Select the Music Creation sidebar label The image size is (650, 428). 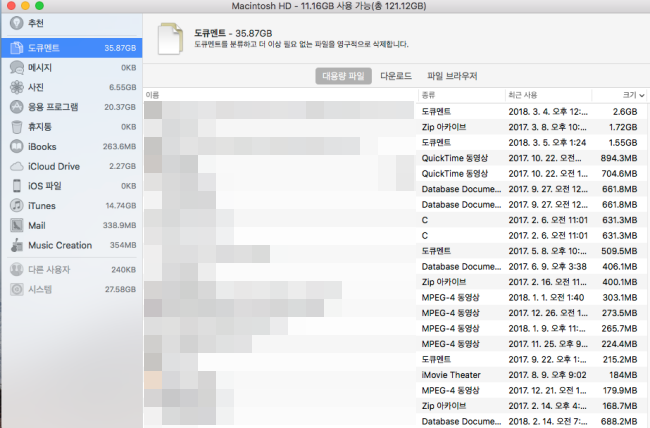(x=60, y=245)
